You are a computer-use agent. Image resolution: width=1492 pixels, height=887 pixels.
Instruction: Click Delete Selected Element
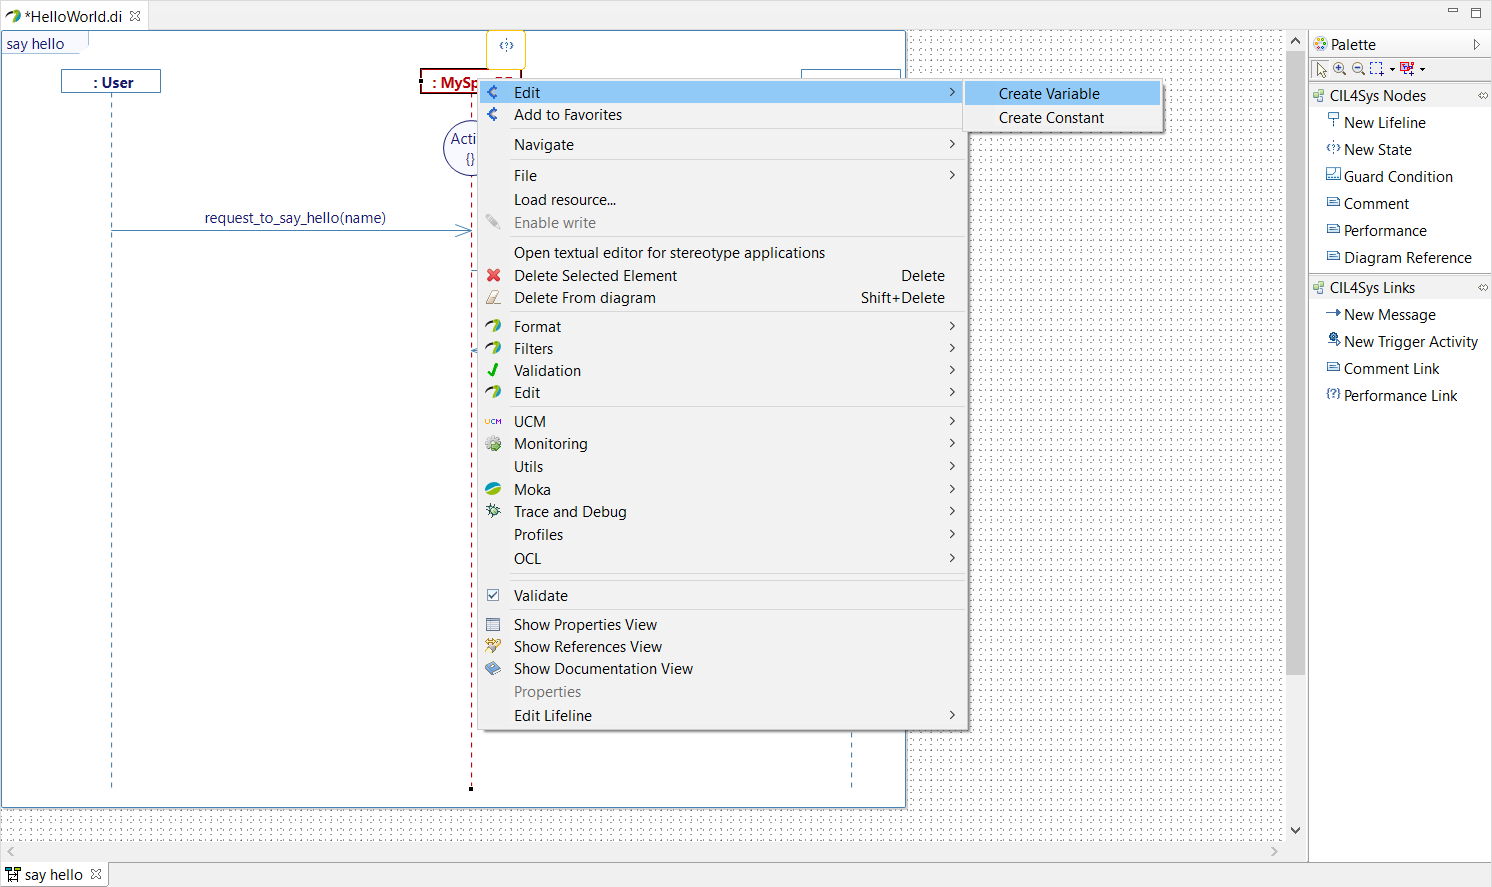coord(722,276)
